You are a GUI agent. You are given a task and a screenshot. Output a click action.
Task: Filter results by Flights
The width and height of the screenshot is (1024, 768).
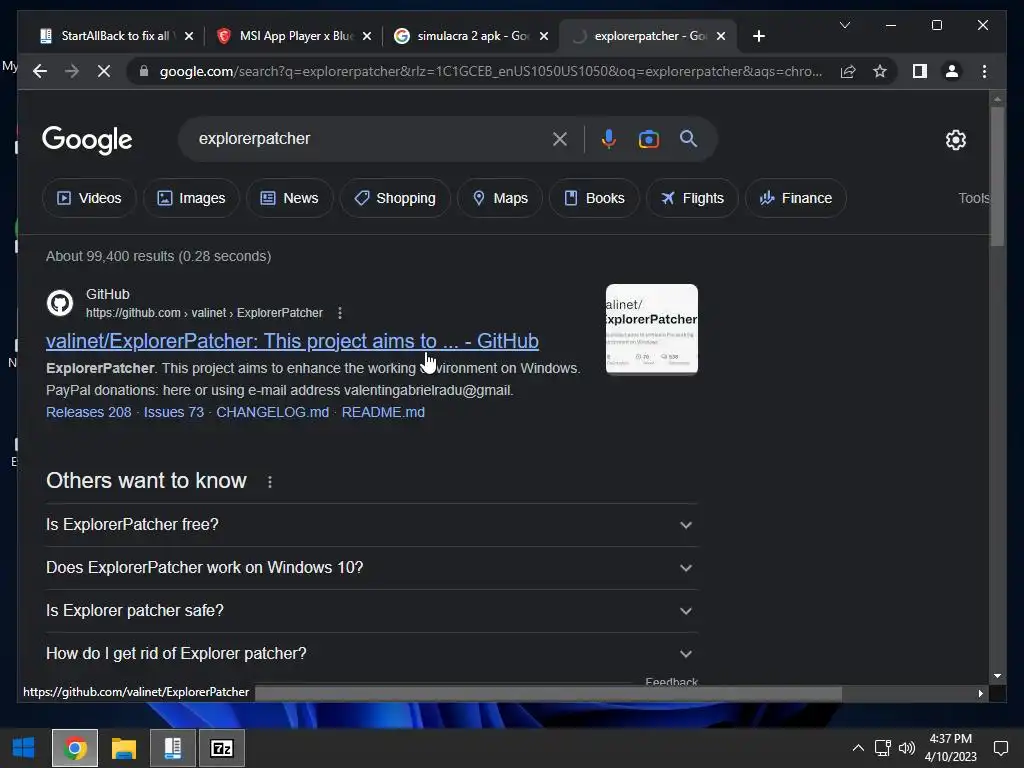(692, 198)
